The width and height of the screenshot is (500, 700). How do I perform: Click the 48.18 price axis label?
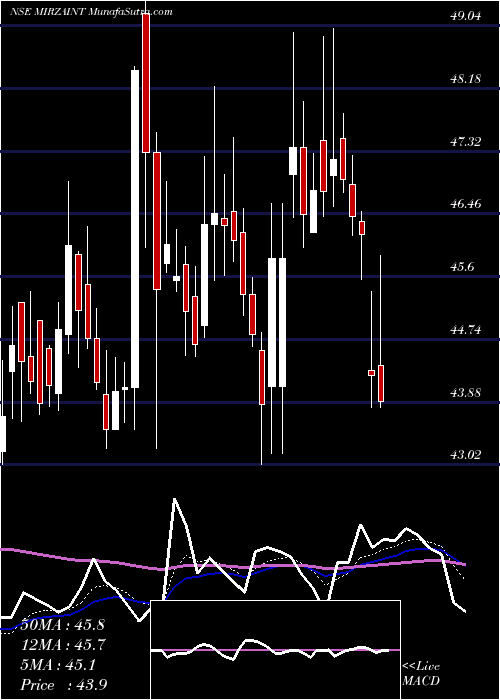coord(465,79)
